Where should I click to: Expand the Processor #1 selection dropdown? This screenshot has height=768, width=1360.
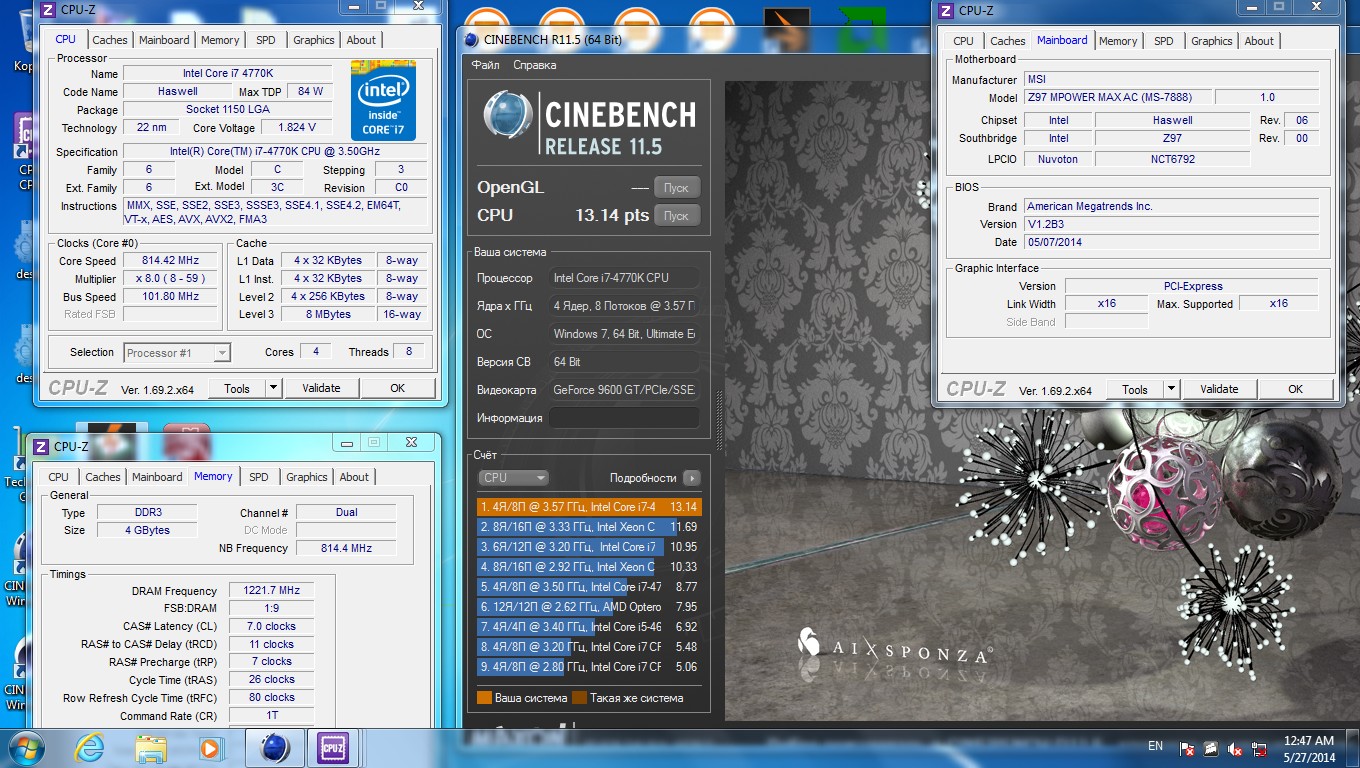(222, 352)
